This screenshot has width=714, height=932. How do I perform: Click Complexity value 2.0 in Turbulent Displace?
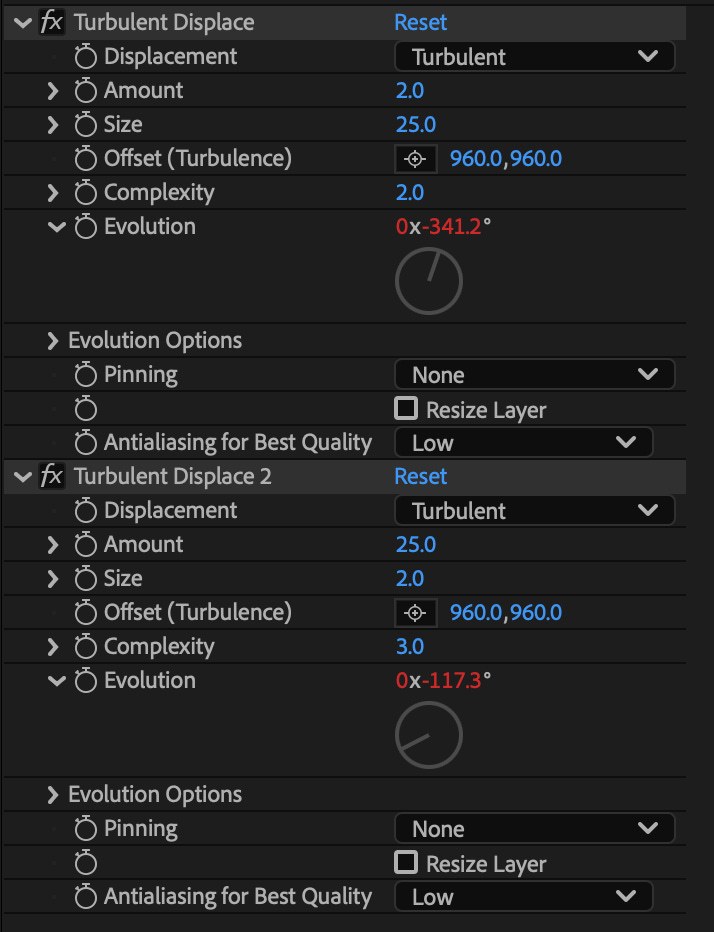tap(410, 193)
